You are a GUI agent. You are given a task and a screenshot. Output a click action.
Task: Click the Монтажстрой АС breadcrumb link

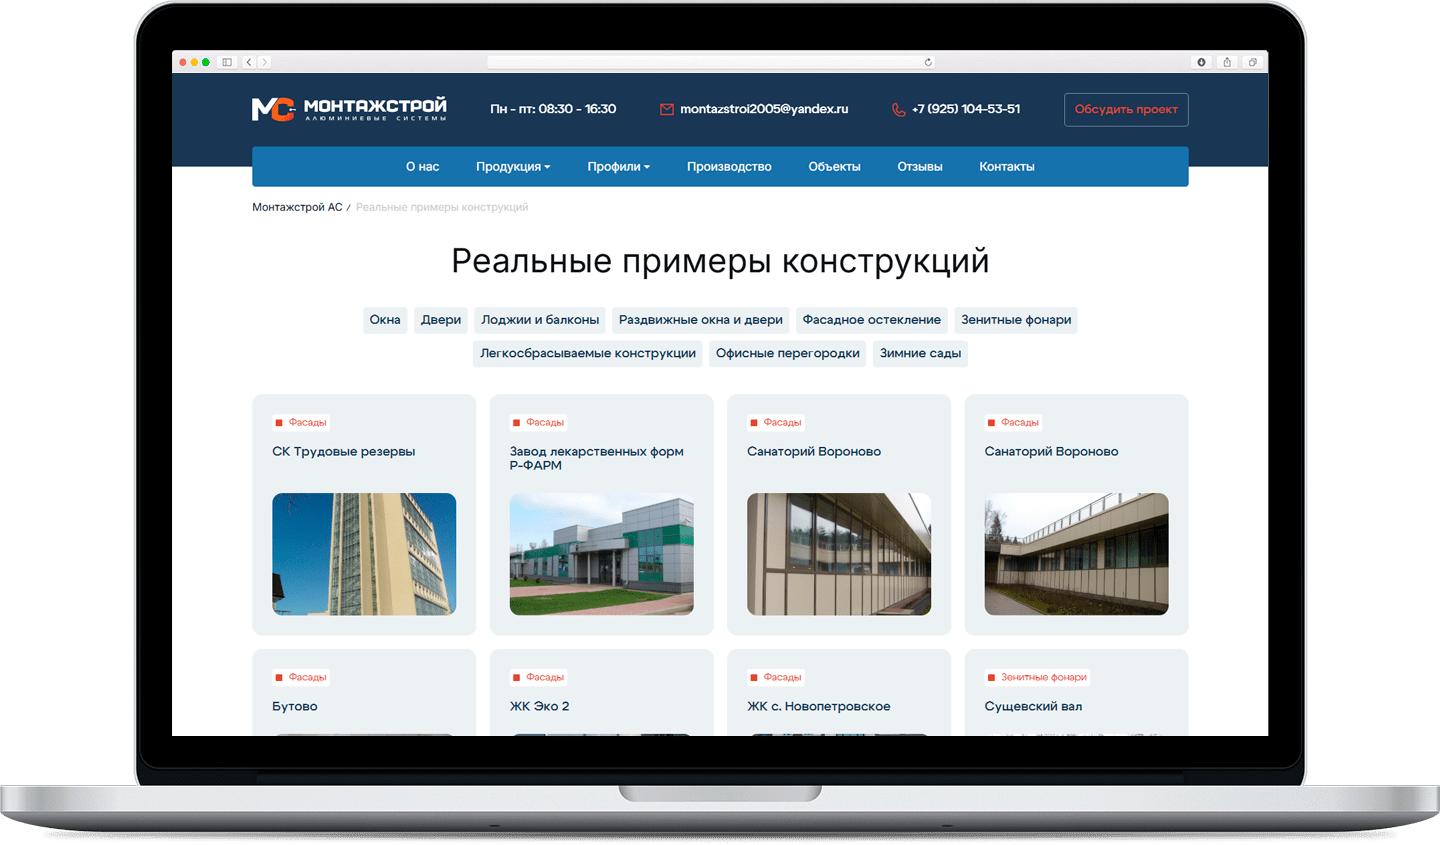(x=297, y=207)
